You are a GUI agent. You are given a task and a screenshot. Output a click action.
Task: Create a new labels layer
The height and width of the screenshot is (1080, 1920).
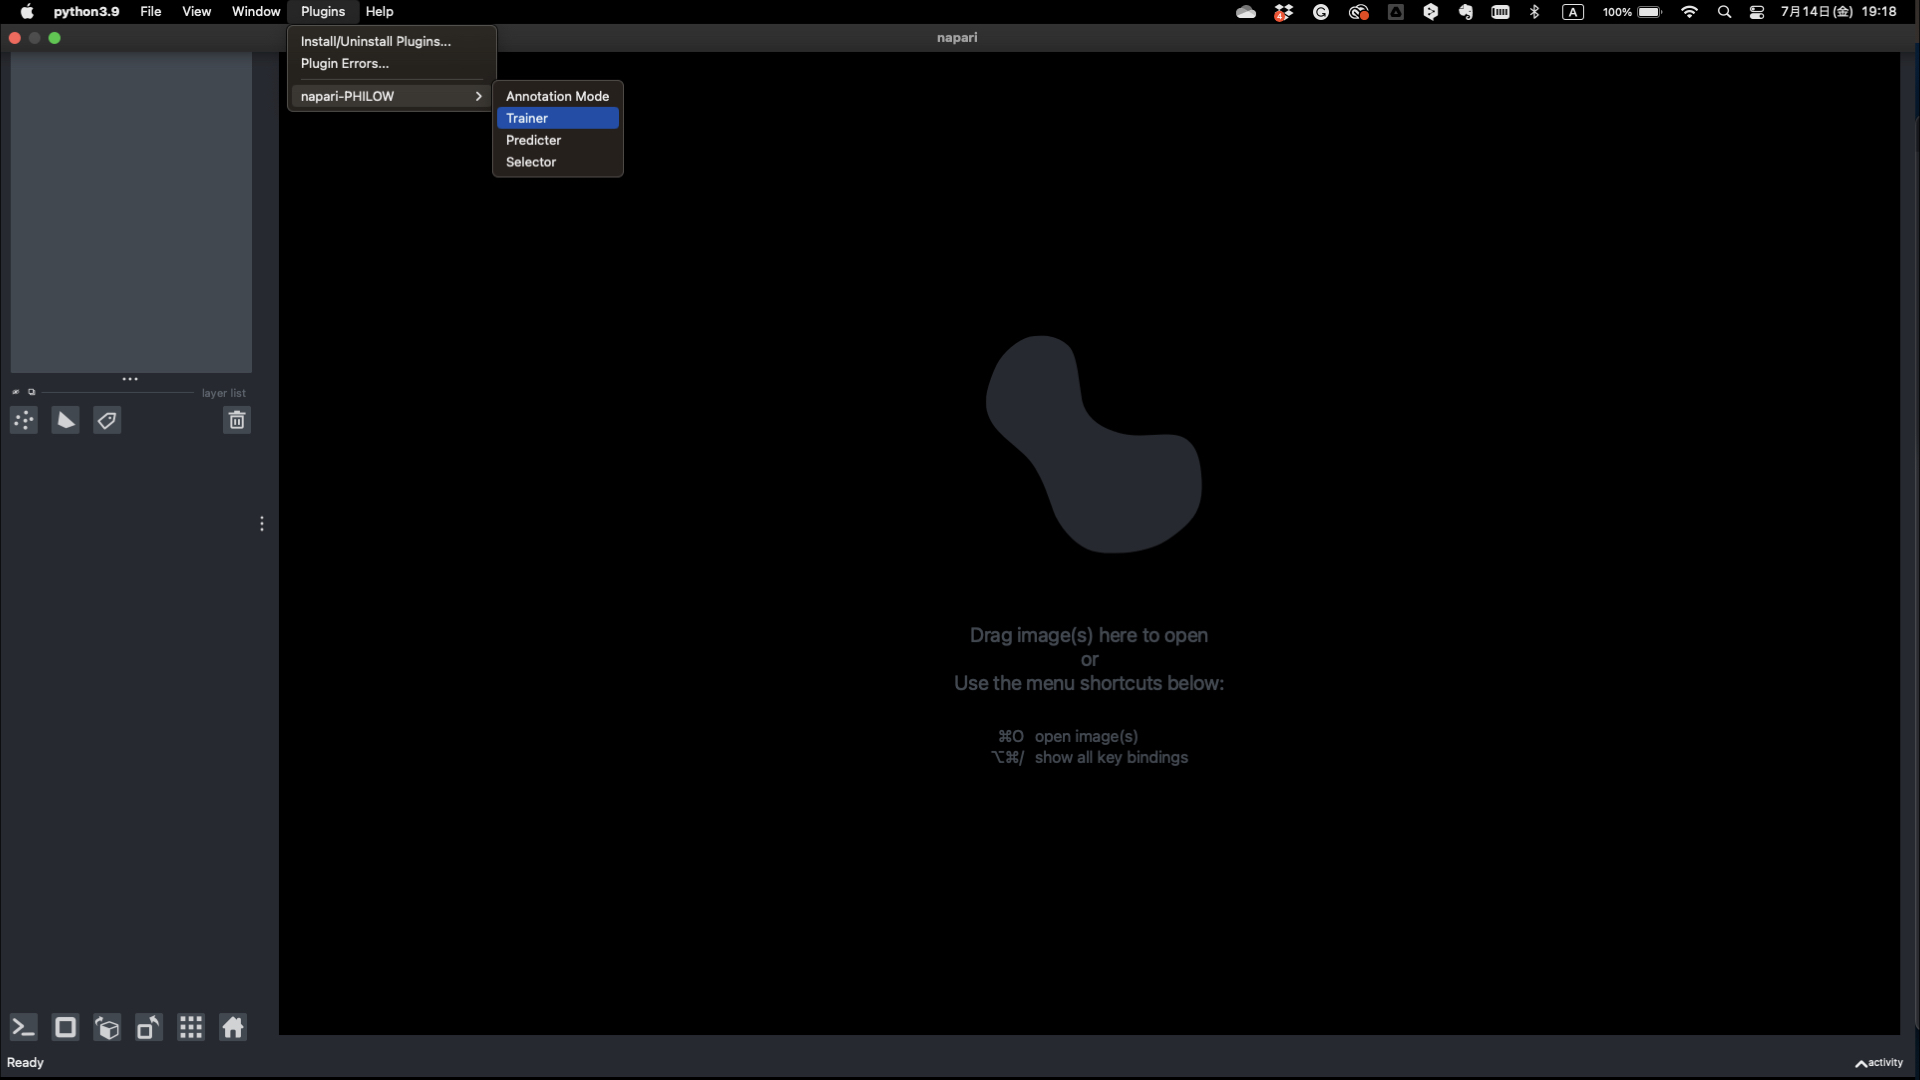[x=107, y=420]
